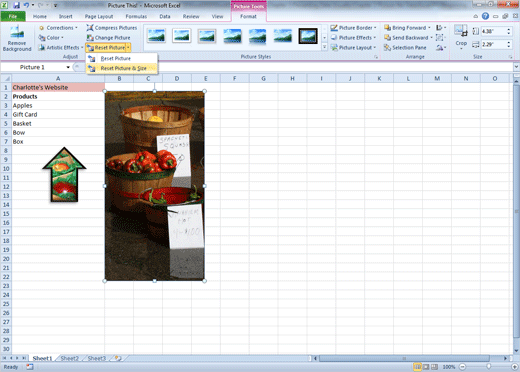Expand the Picture Styles gallery More arrow
This screenshot has width=520, height=372.
pos(324,48)
